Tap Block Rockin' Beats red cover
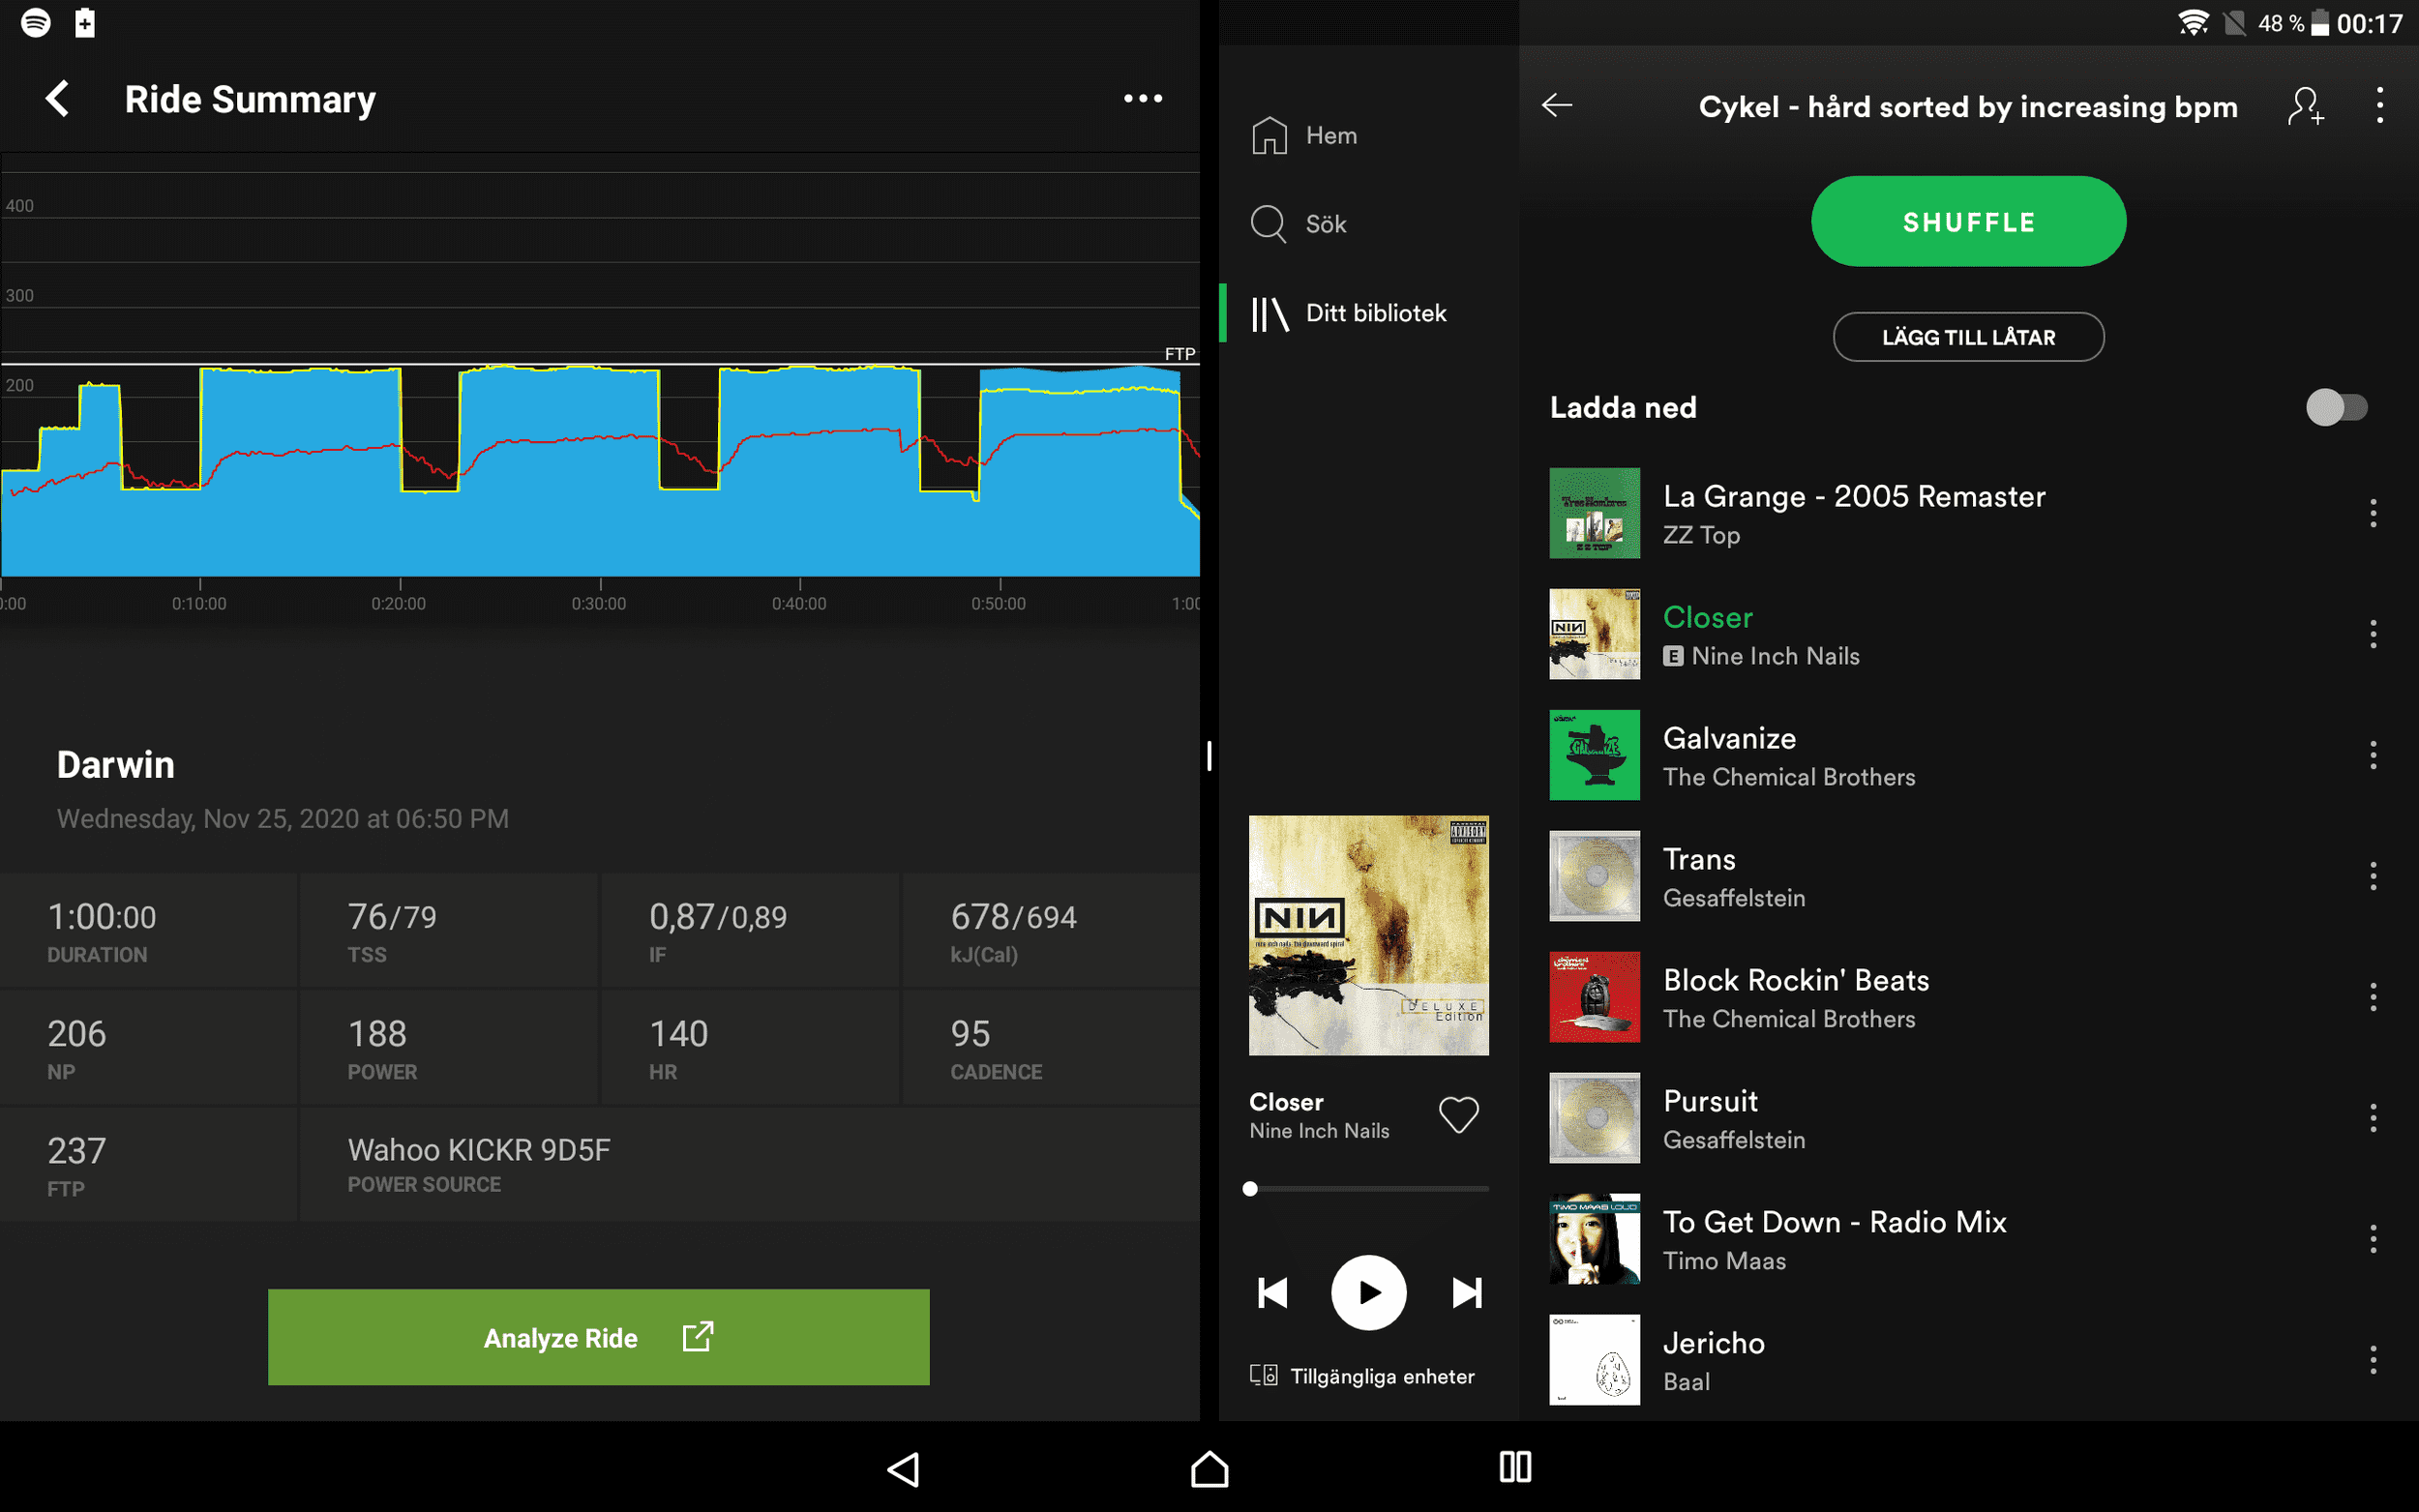2419x1512 pixels. [x=1594, y=997]
